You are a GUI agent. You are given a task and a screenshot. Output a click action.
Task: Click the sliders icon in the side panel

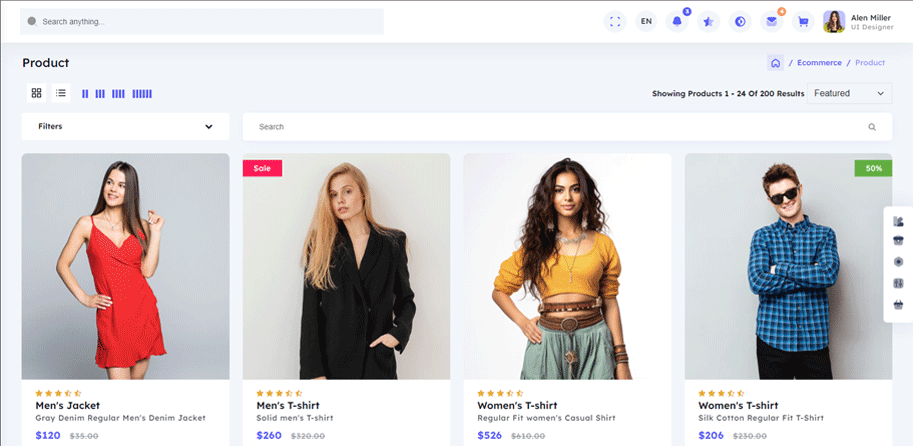click(898, 283)
